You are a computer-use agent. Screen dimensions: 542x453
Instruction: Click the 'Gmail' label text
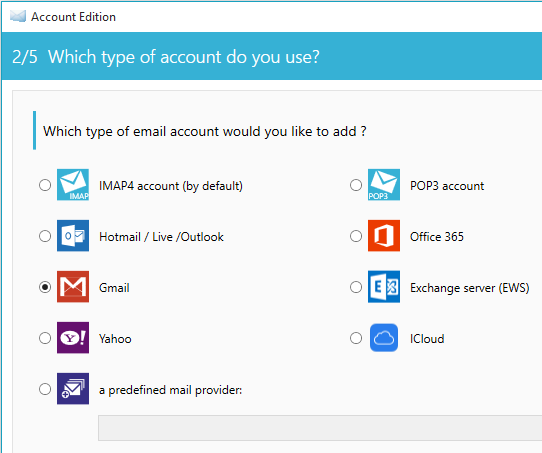pos(114,288)
